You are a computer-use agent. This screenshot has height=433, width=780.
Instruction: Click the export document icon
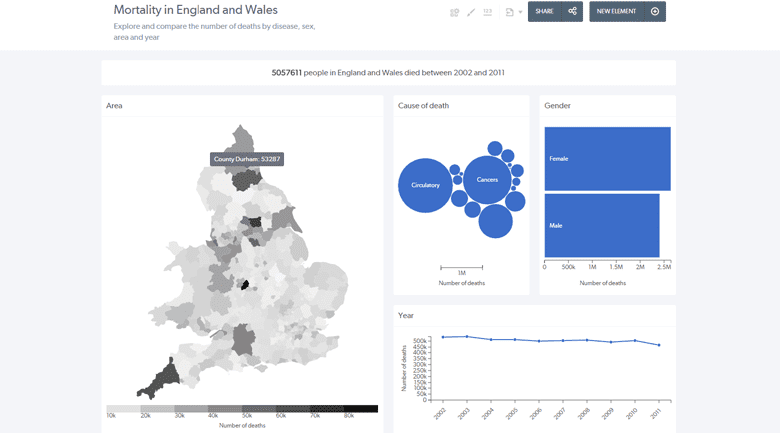[509, 12]
